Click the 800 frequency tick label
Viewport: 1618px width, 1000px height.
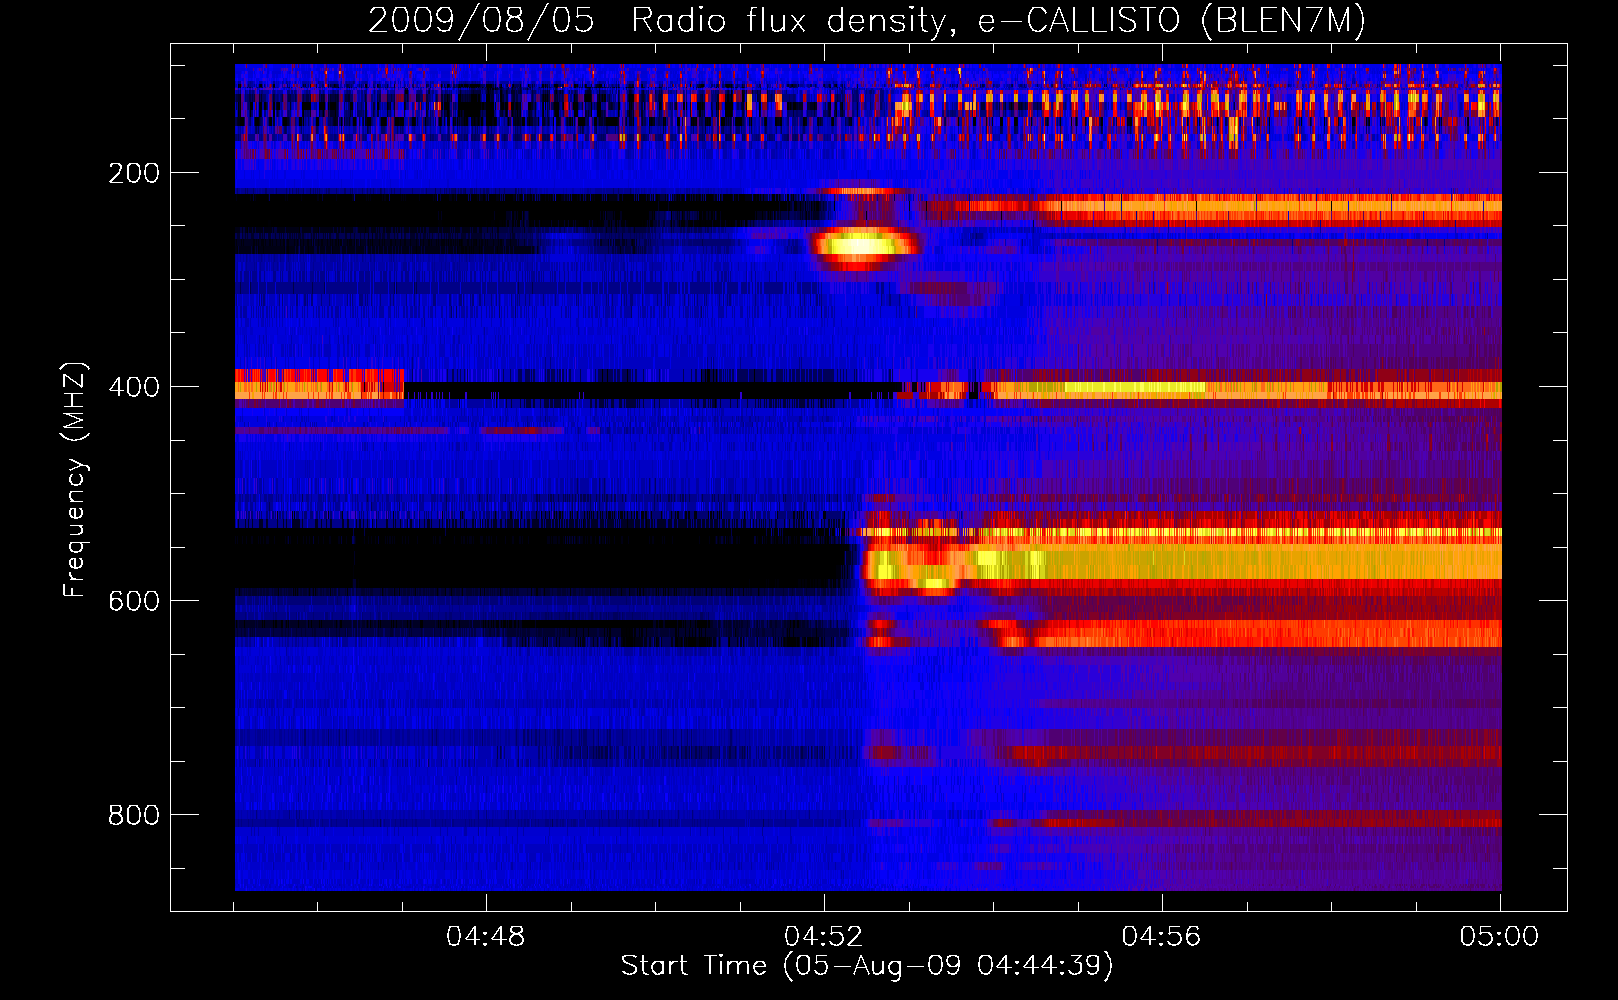click(x=134, y=815)
